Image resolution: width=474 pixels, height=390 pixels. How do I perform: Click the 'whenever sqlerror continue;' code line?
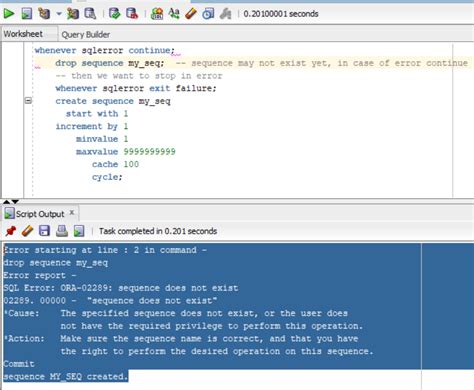[x=104, y=50]
